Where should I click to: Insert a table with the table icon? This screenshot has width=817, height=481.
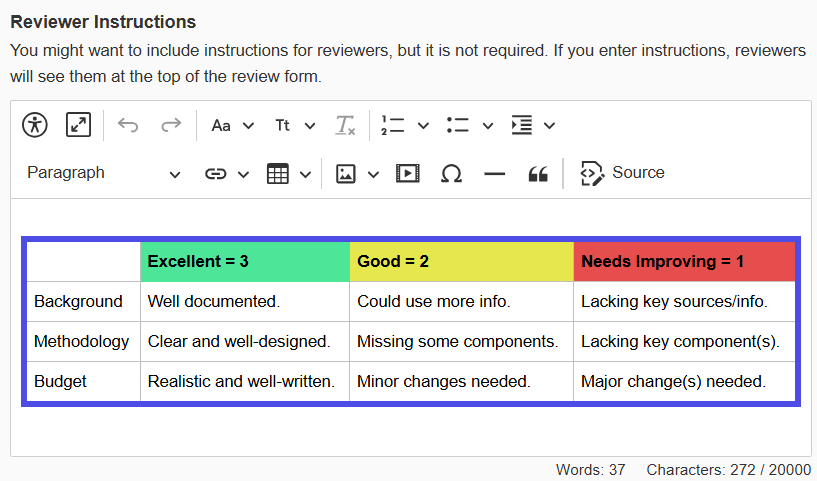tap(277, 174)
